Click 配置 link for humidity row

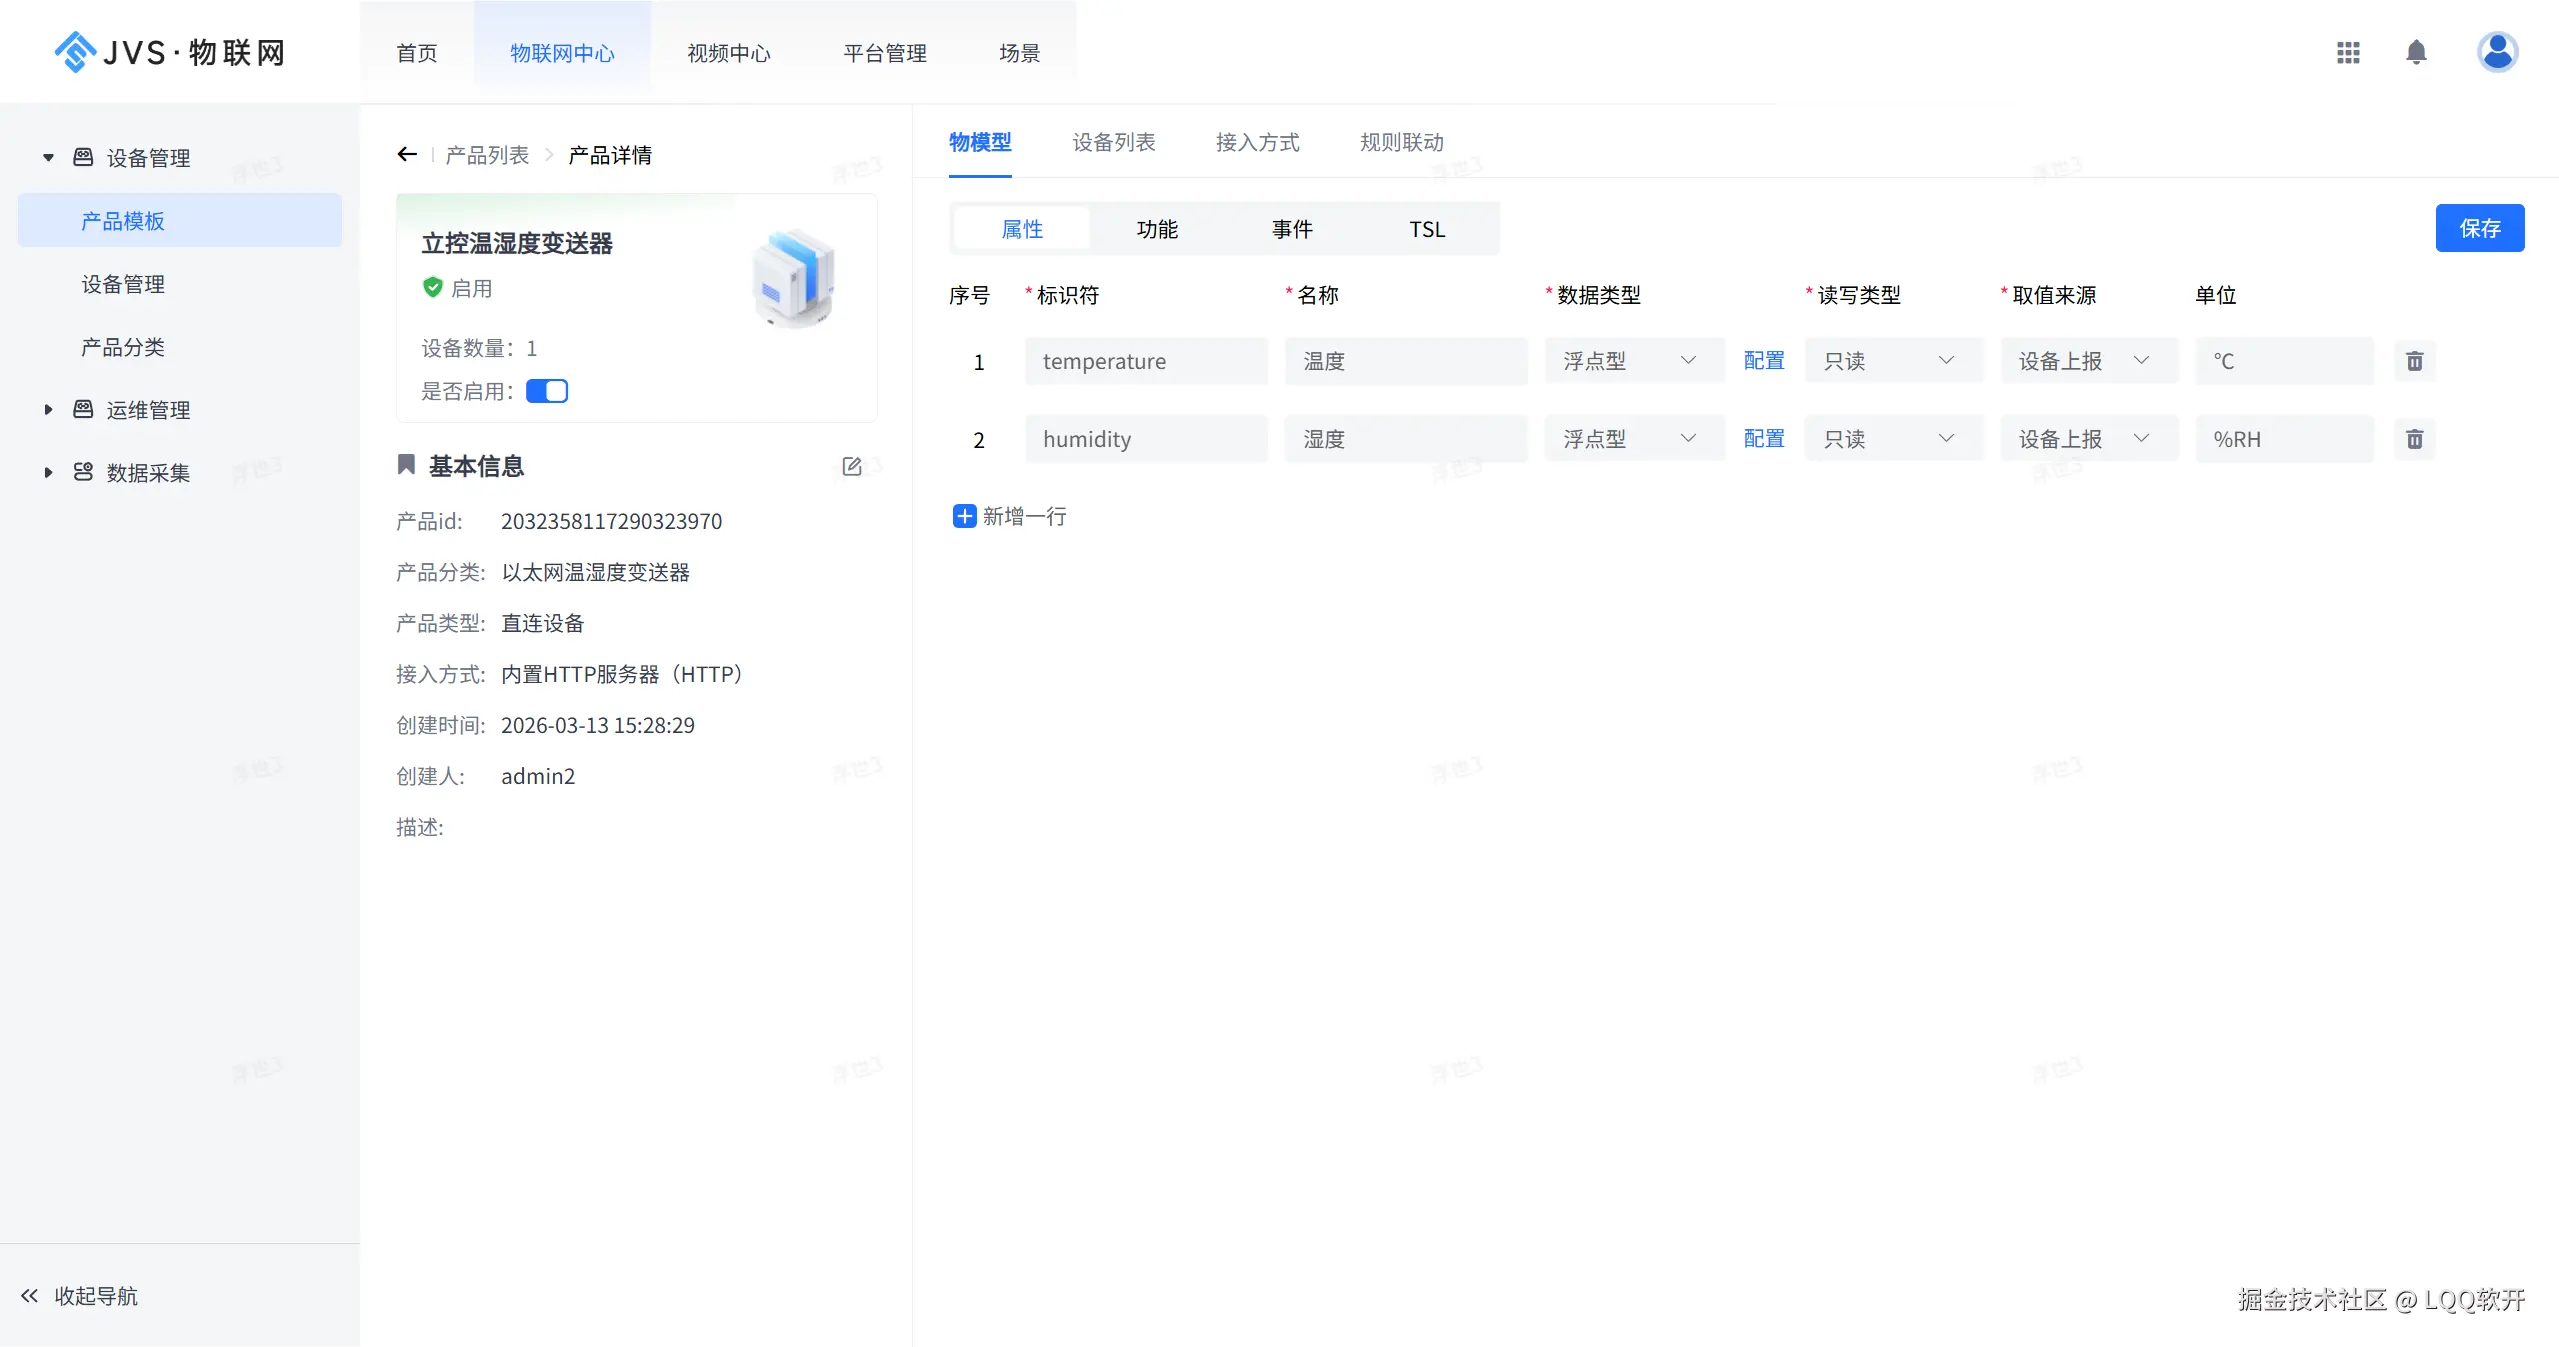pos(1763,439)
